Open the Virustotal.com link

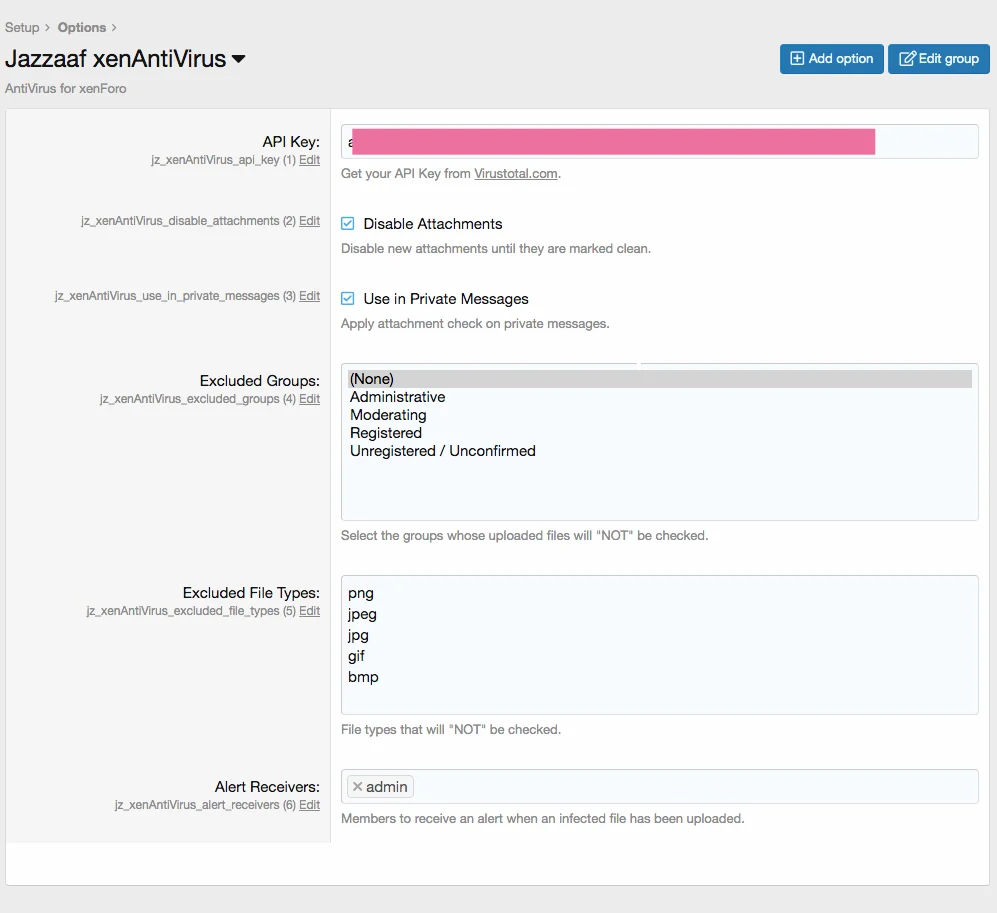516,173
